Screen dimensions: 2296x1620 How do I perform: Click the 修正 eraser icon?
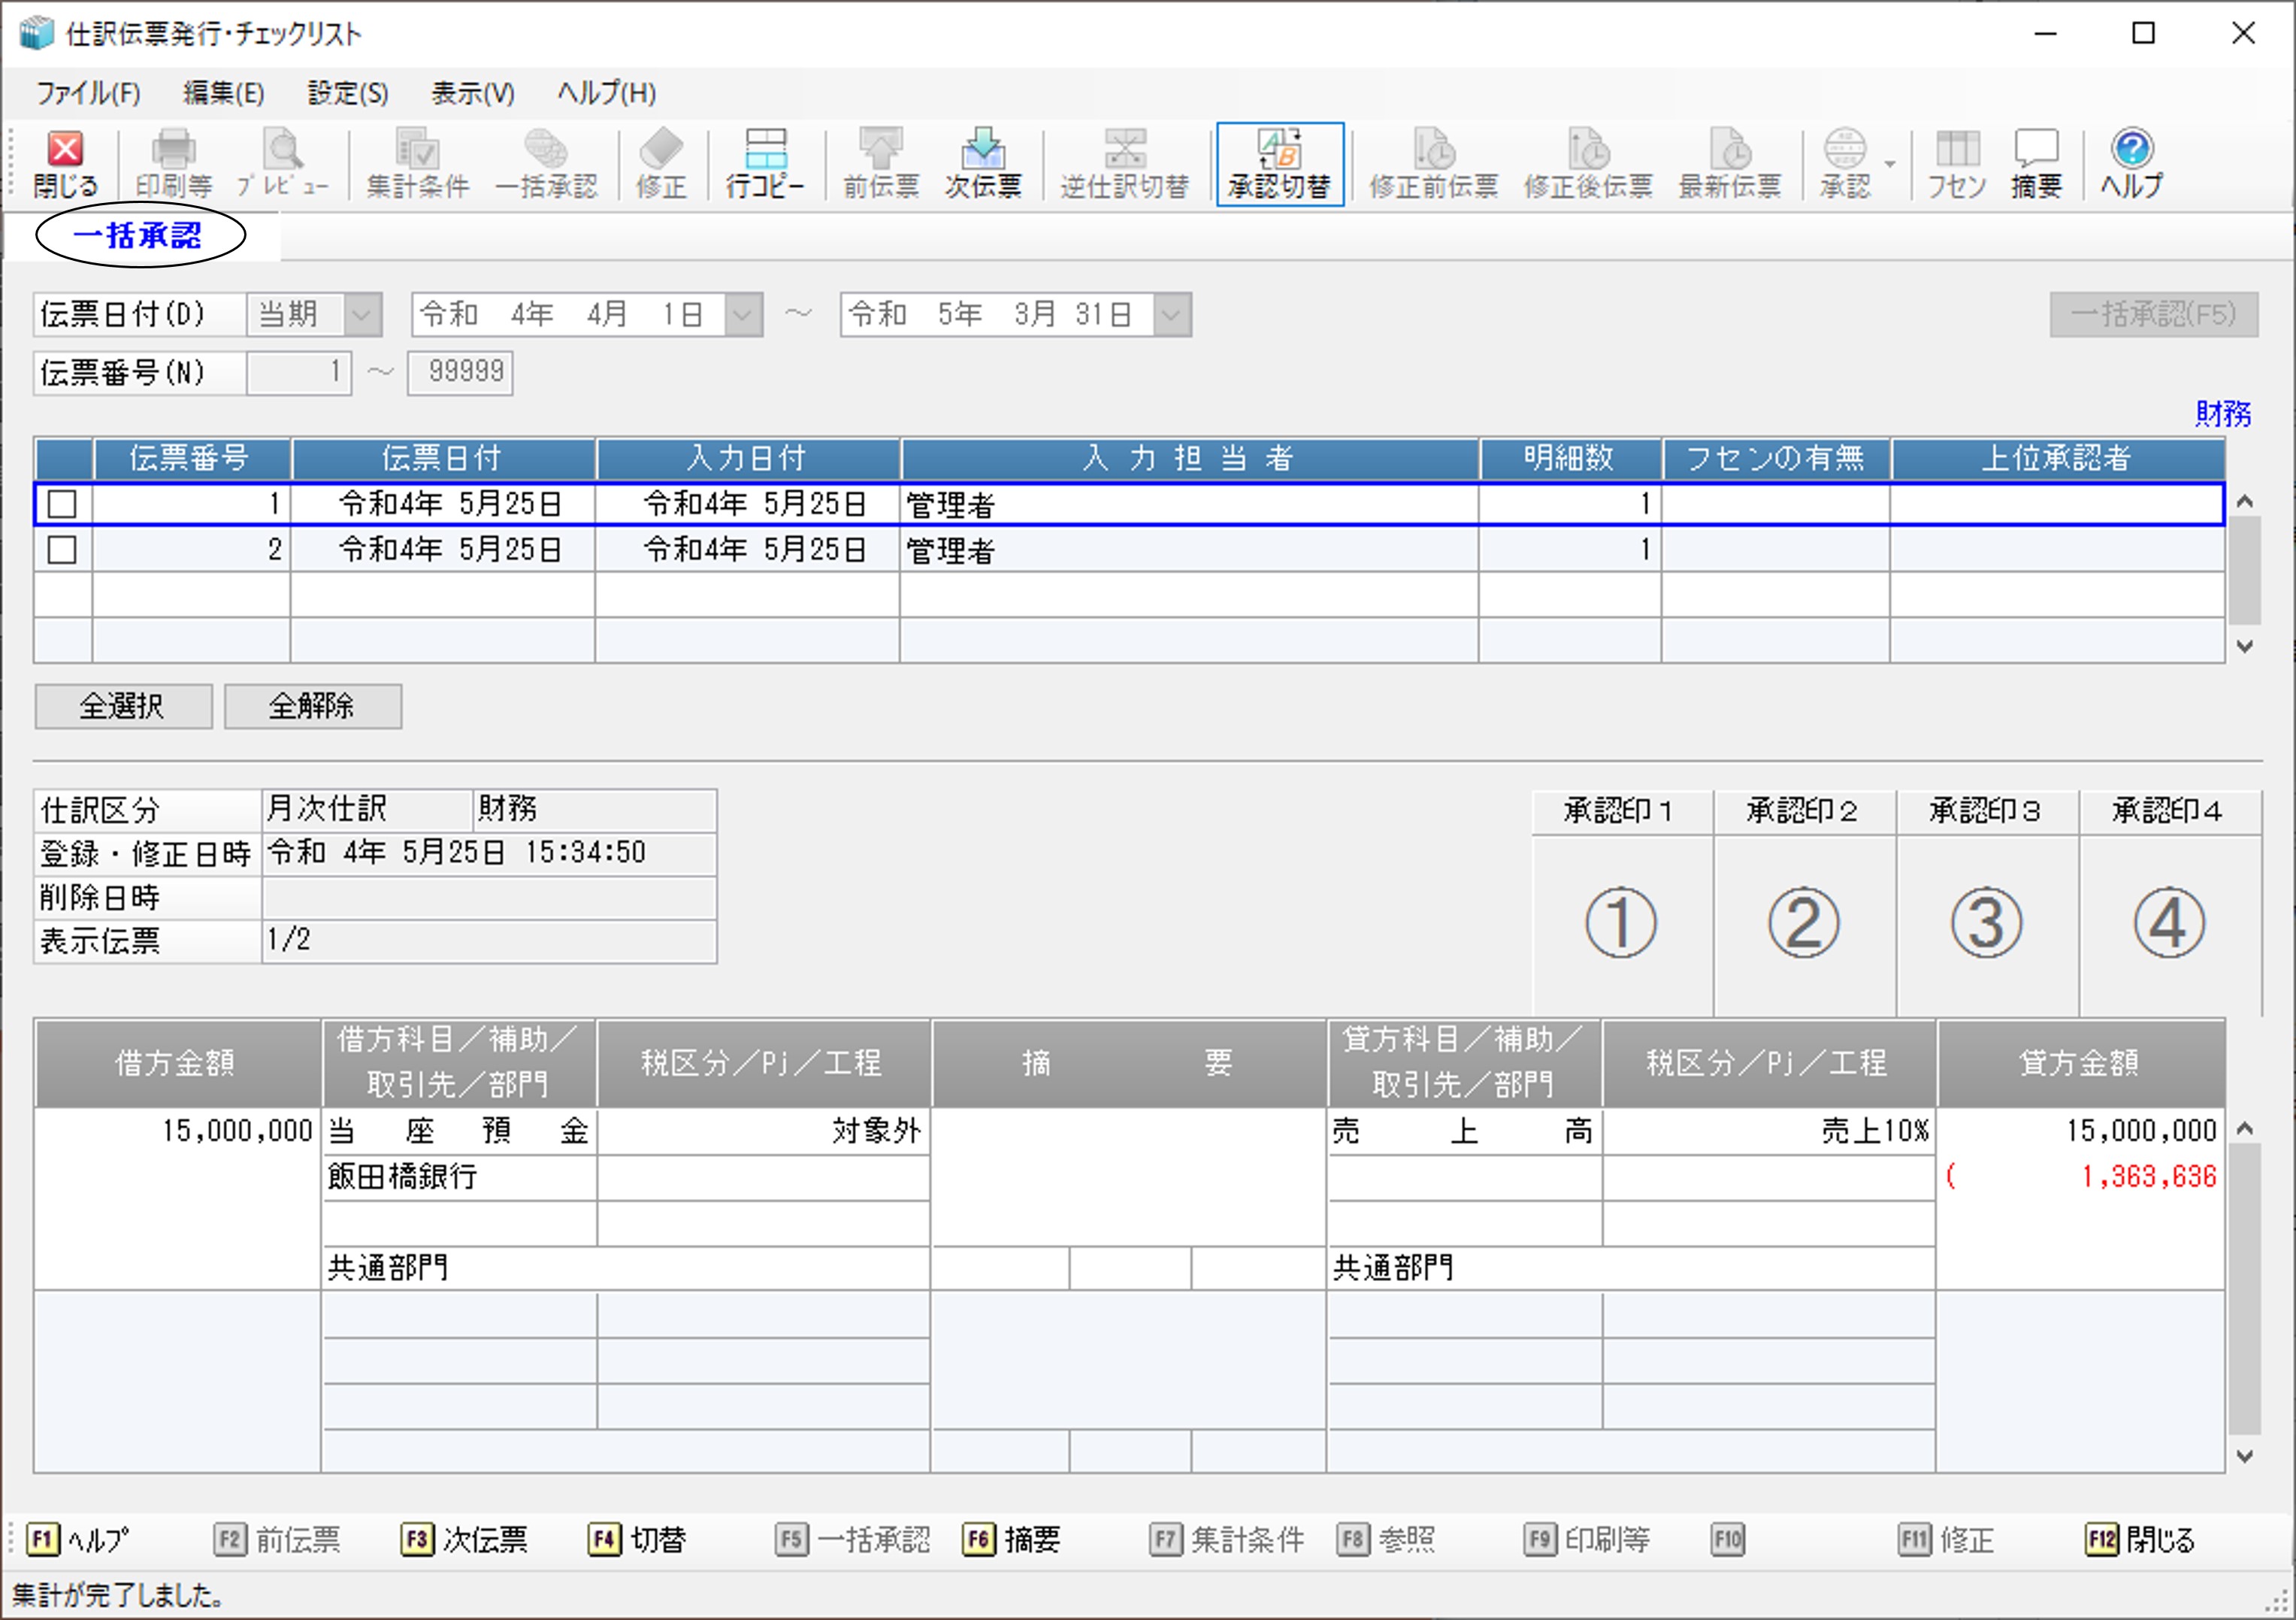[x=661, y=164]
